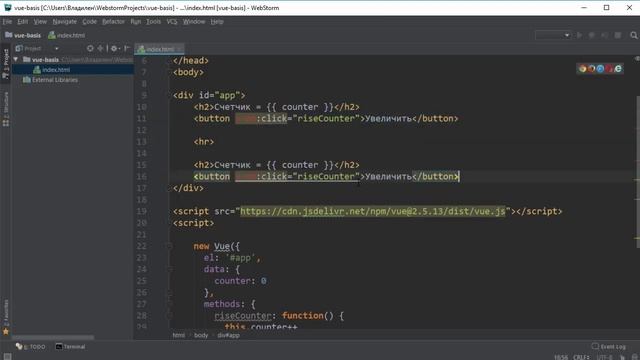Open the Edit menu
The image size is (640, 360).
point(23,22)
